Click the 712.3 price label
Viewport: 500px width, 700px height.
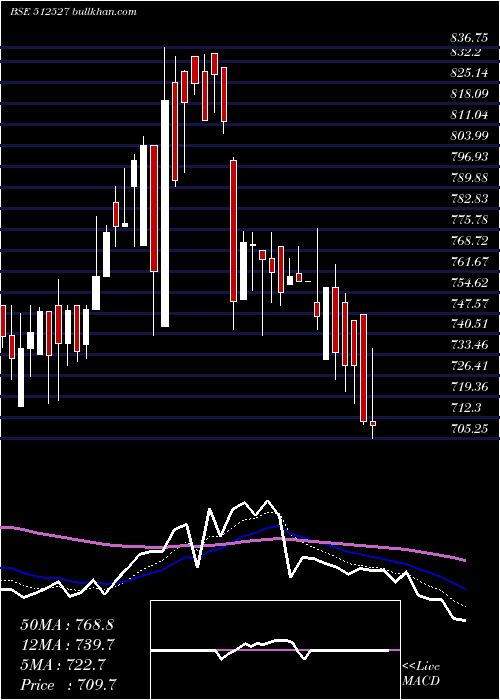click(x=466, y=408)
